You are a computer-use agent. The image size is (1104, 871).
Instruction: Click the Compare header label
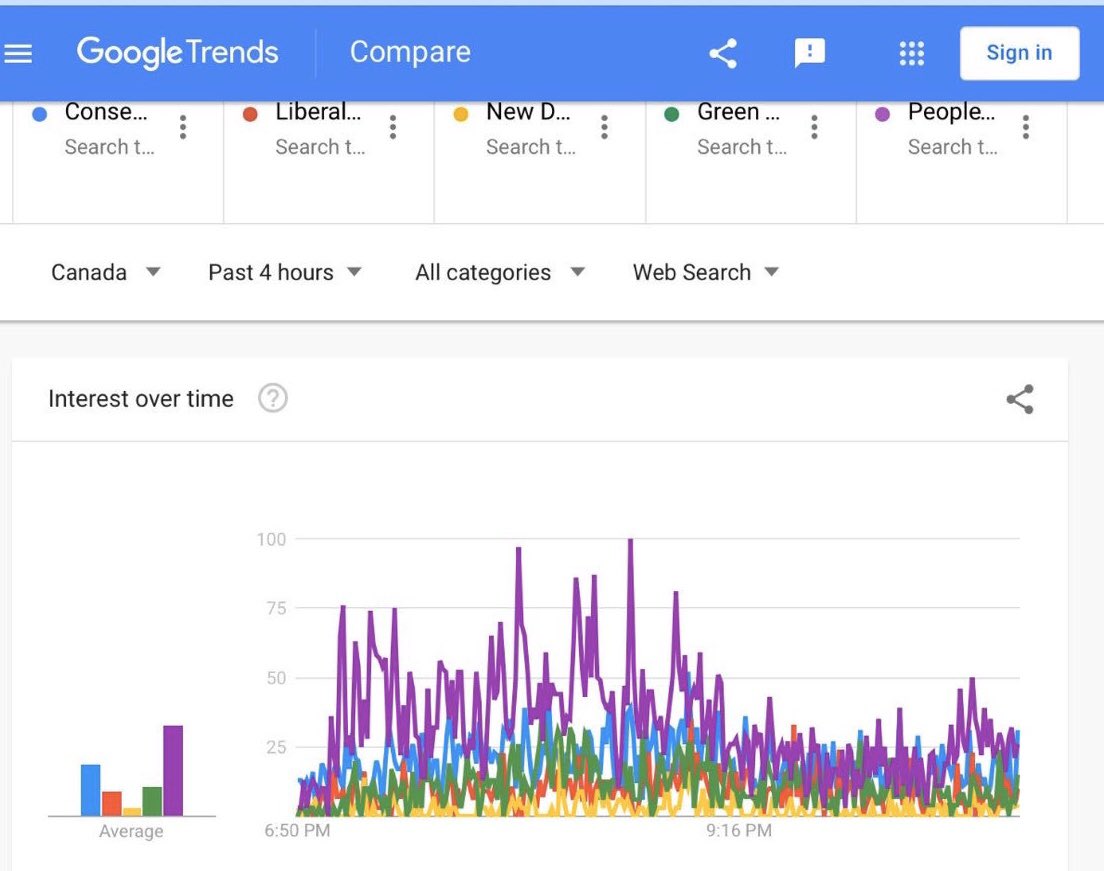click(410, 52)
